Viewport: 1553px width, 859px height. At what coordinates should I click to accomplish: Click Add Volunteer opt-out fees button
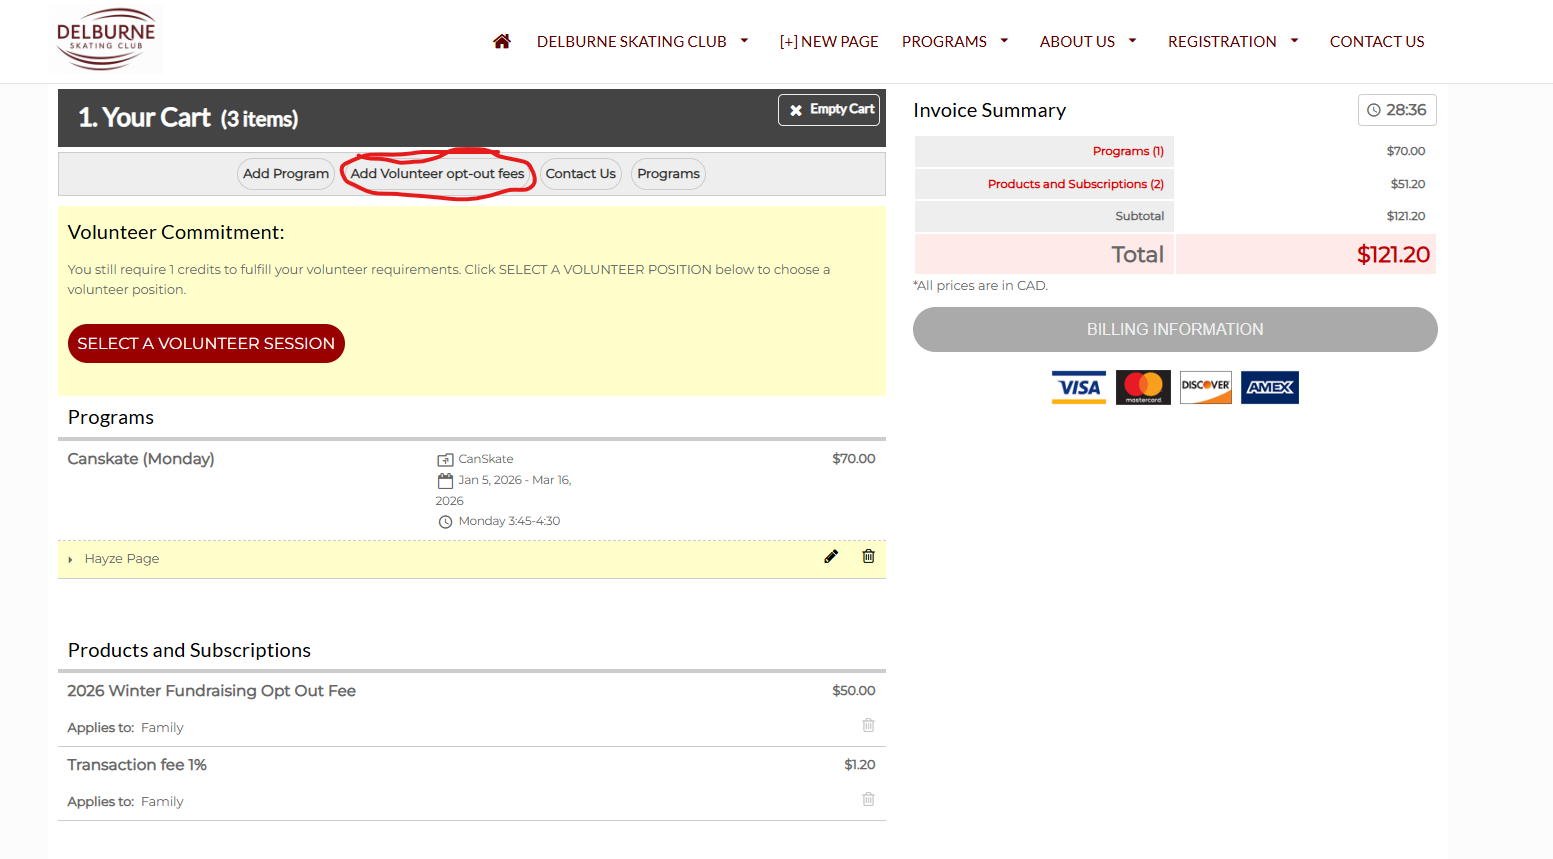pyautogui.click(x=437, y=174)
